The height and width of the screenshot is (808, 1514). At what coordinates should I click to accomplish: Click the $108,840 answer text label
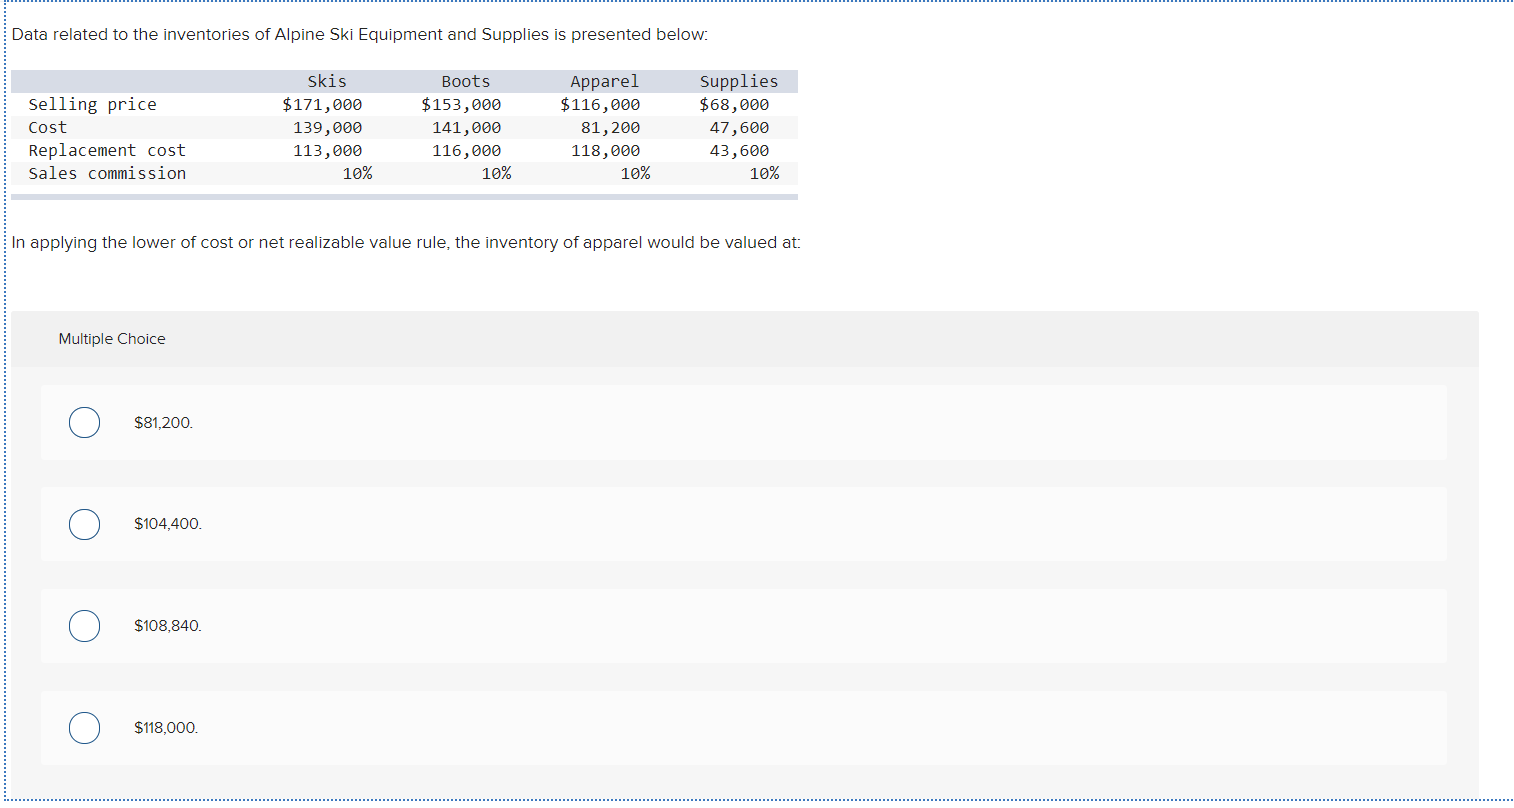point(167,626)
